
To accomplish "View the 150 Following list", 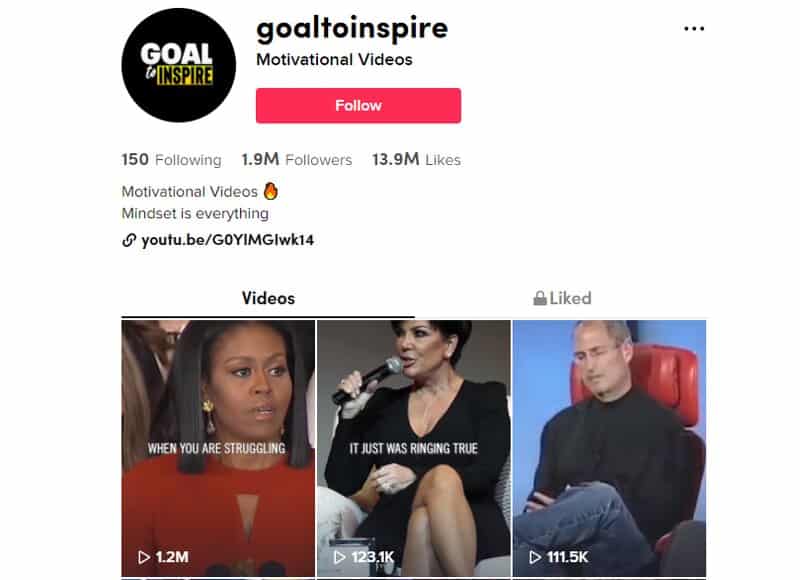I will (171, 160).
